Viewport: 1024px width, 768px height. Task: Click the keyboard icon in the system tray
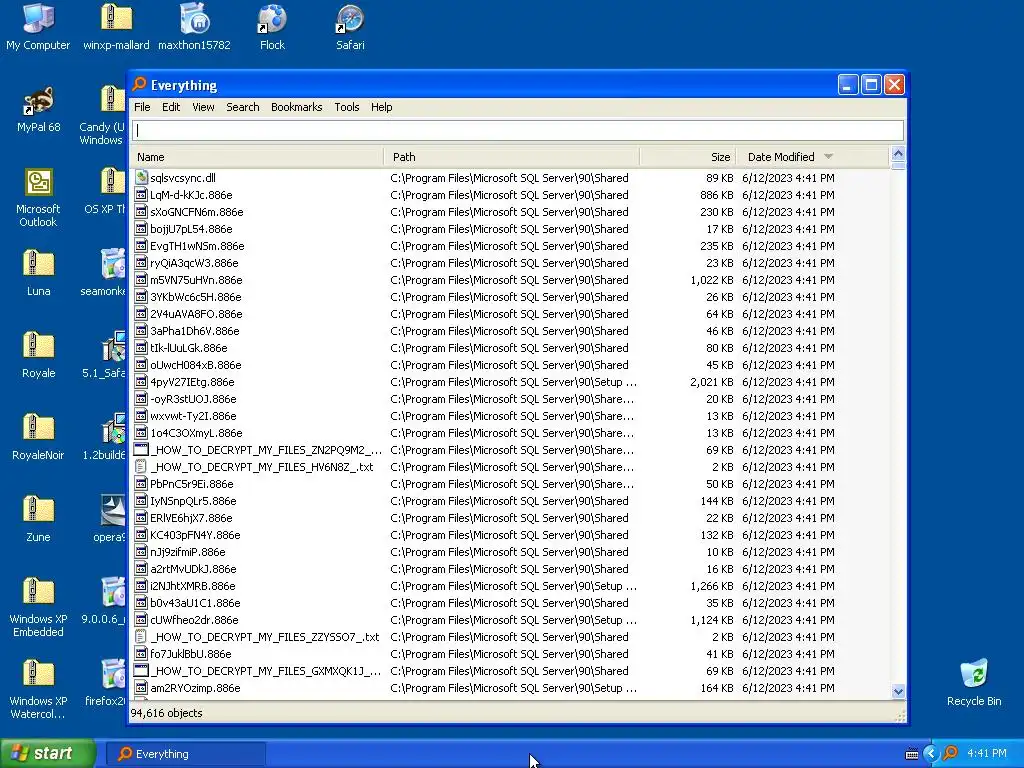pyautogui.click(x=912, y=754)
